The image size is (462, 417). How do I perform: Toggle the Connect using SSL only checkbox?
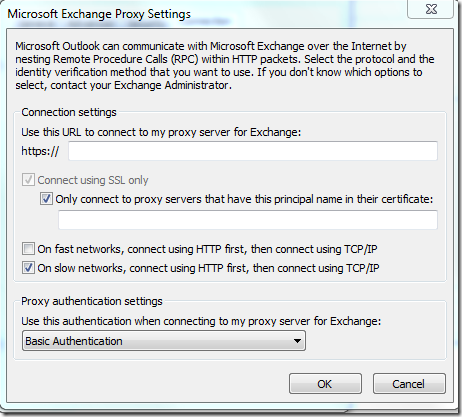click(x=28, y=180)
